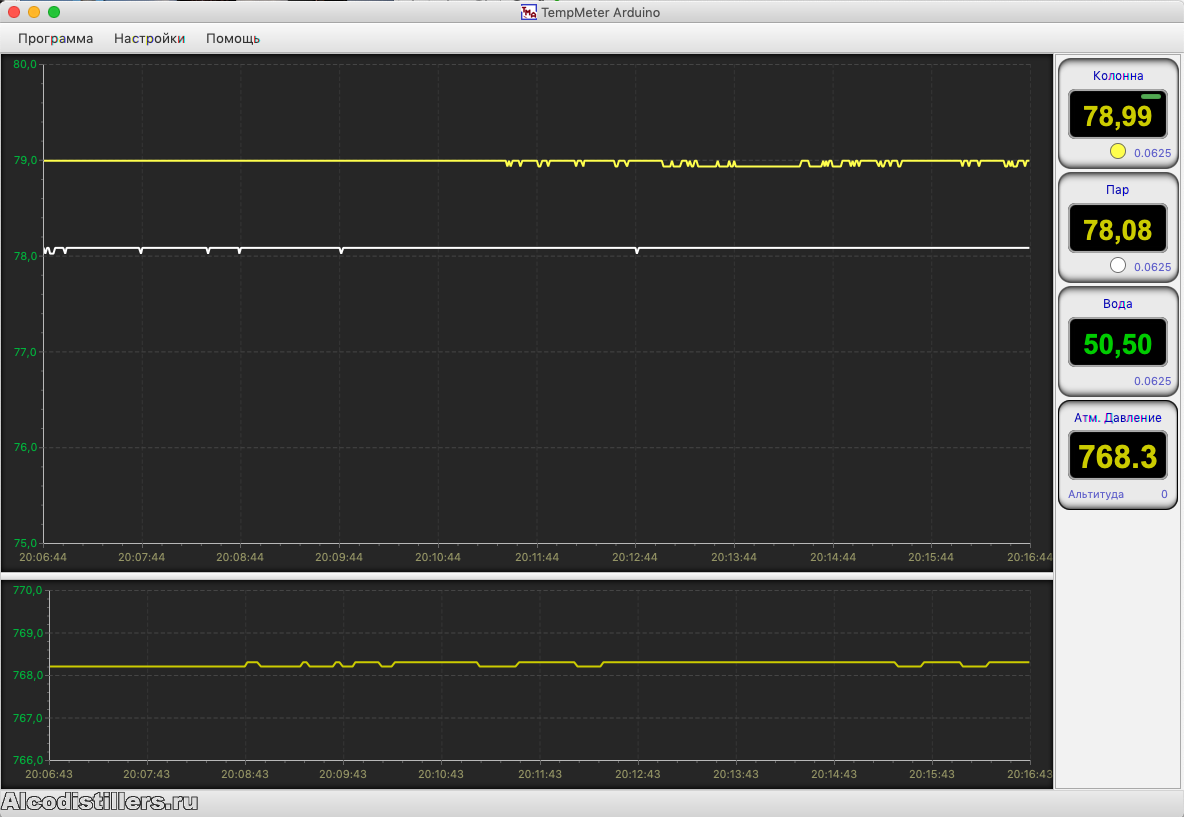
Task: Click the Пар temperature reading 78,08
Action: 1118,230
